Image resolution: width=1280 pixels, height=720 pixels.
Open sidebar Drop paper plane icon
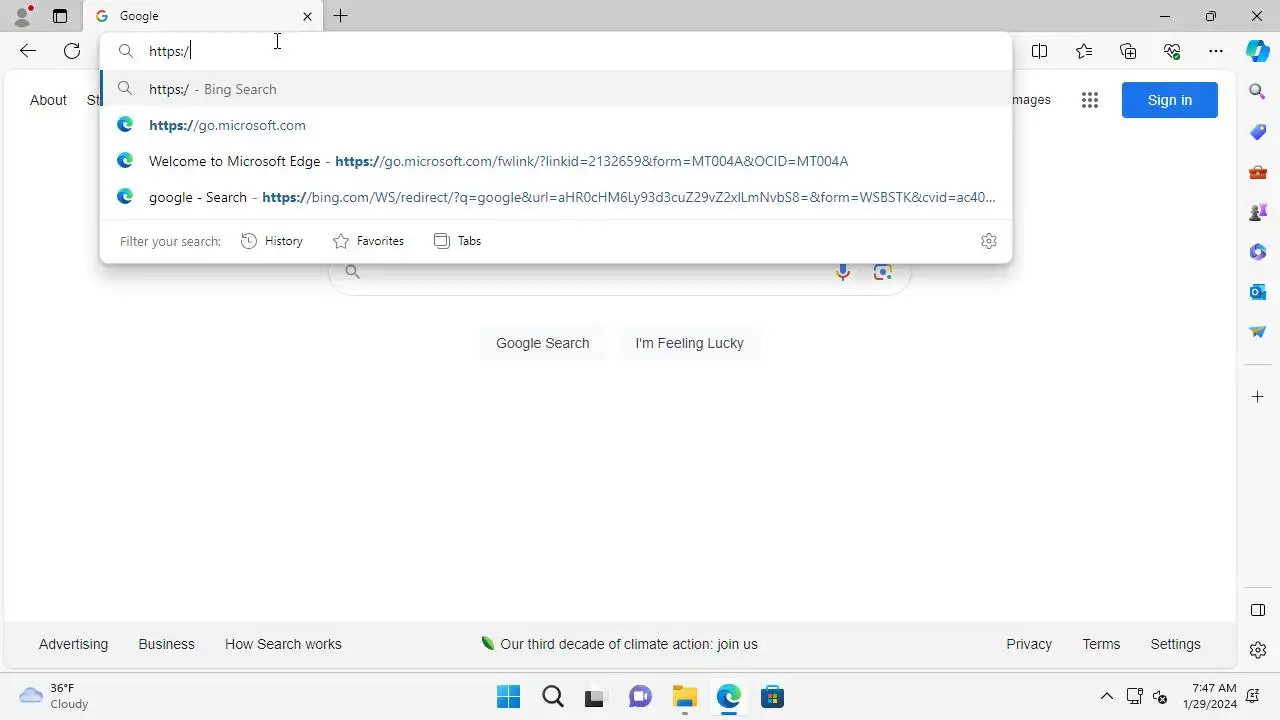click(x=1258, y=332)
